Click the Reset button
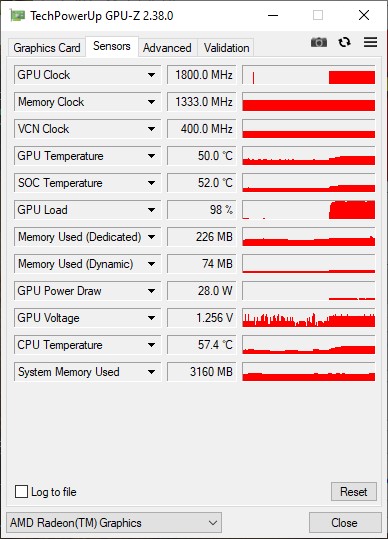 coord(354,492)
